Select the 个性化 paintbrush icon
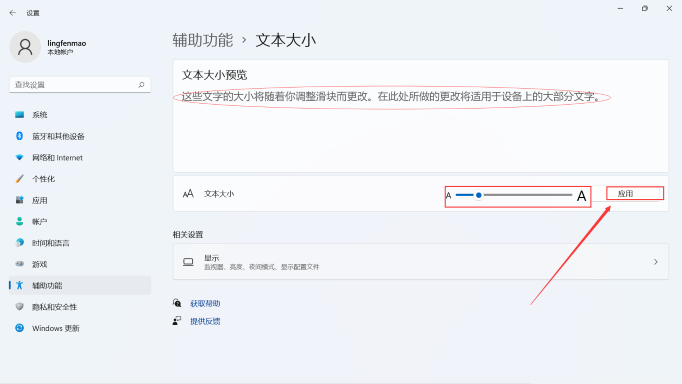Screen dimensions: 682x384 click(x=20, y=179)
